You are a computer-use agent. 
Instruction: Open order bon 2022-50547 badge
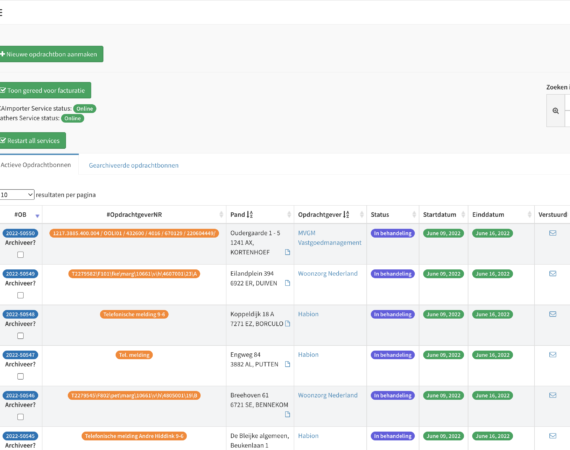20,355
